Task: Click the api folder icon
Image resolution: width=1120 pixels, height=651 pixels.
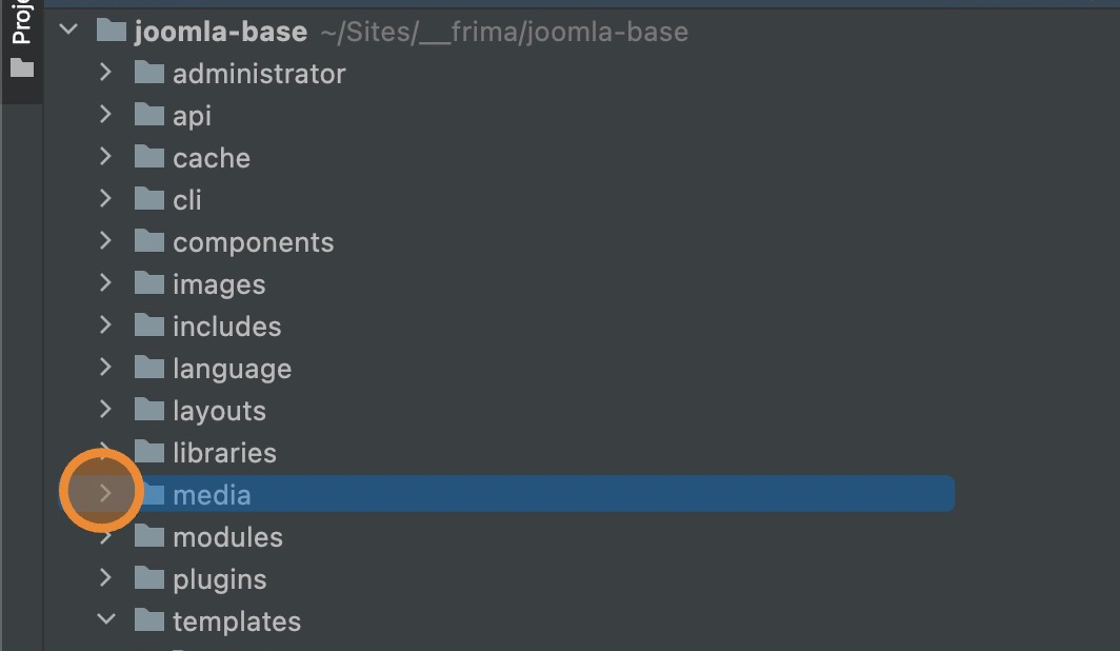Action: tap(149, 115)
